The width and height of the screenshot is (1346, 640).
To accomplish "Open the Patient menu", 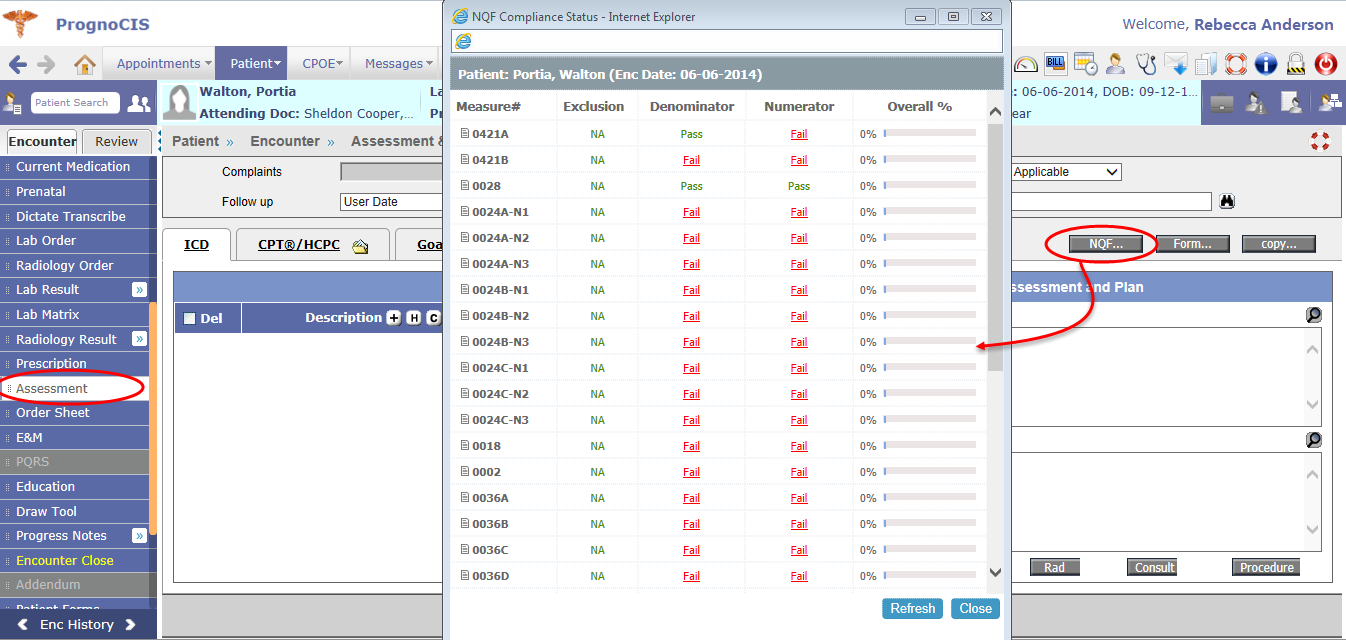I will coord(251,64).
